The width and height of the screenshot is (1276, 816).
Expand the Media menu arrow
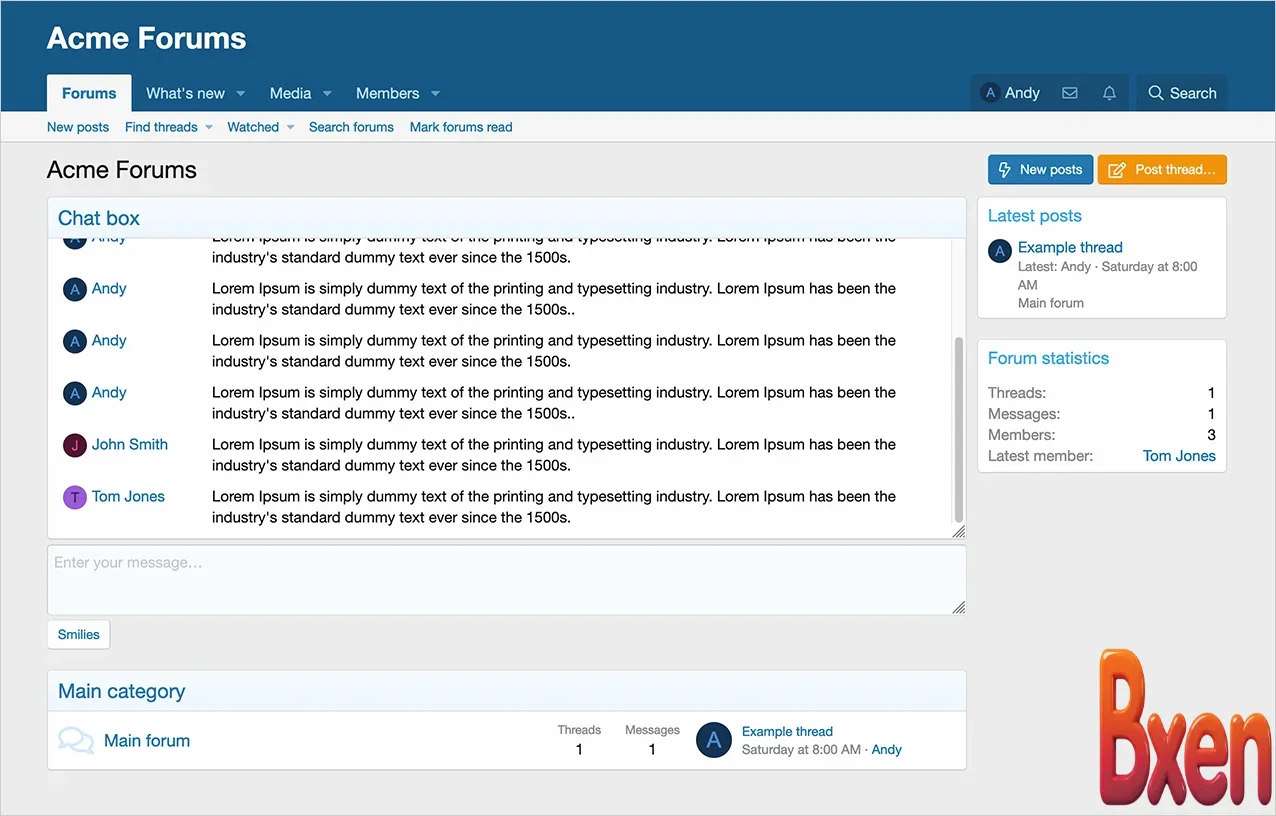point(327,94)
